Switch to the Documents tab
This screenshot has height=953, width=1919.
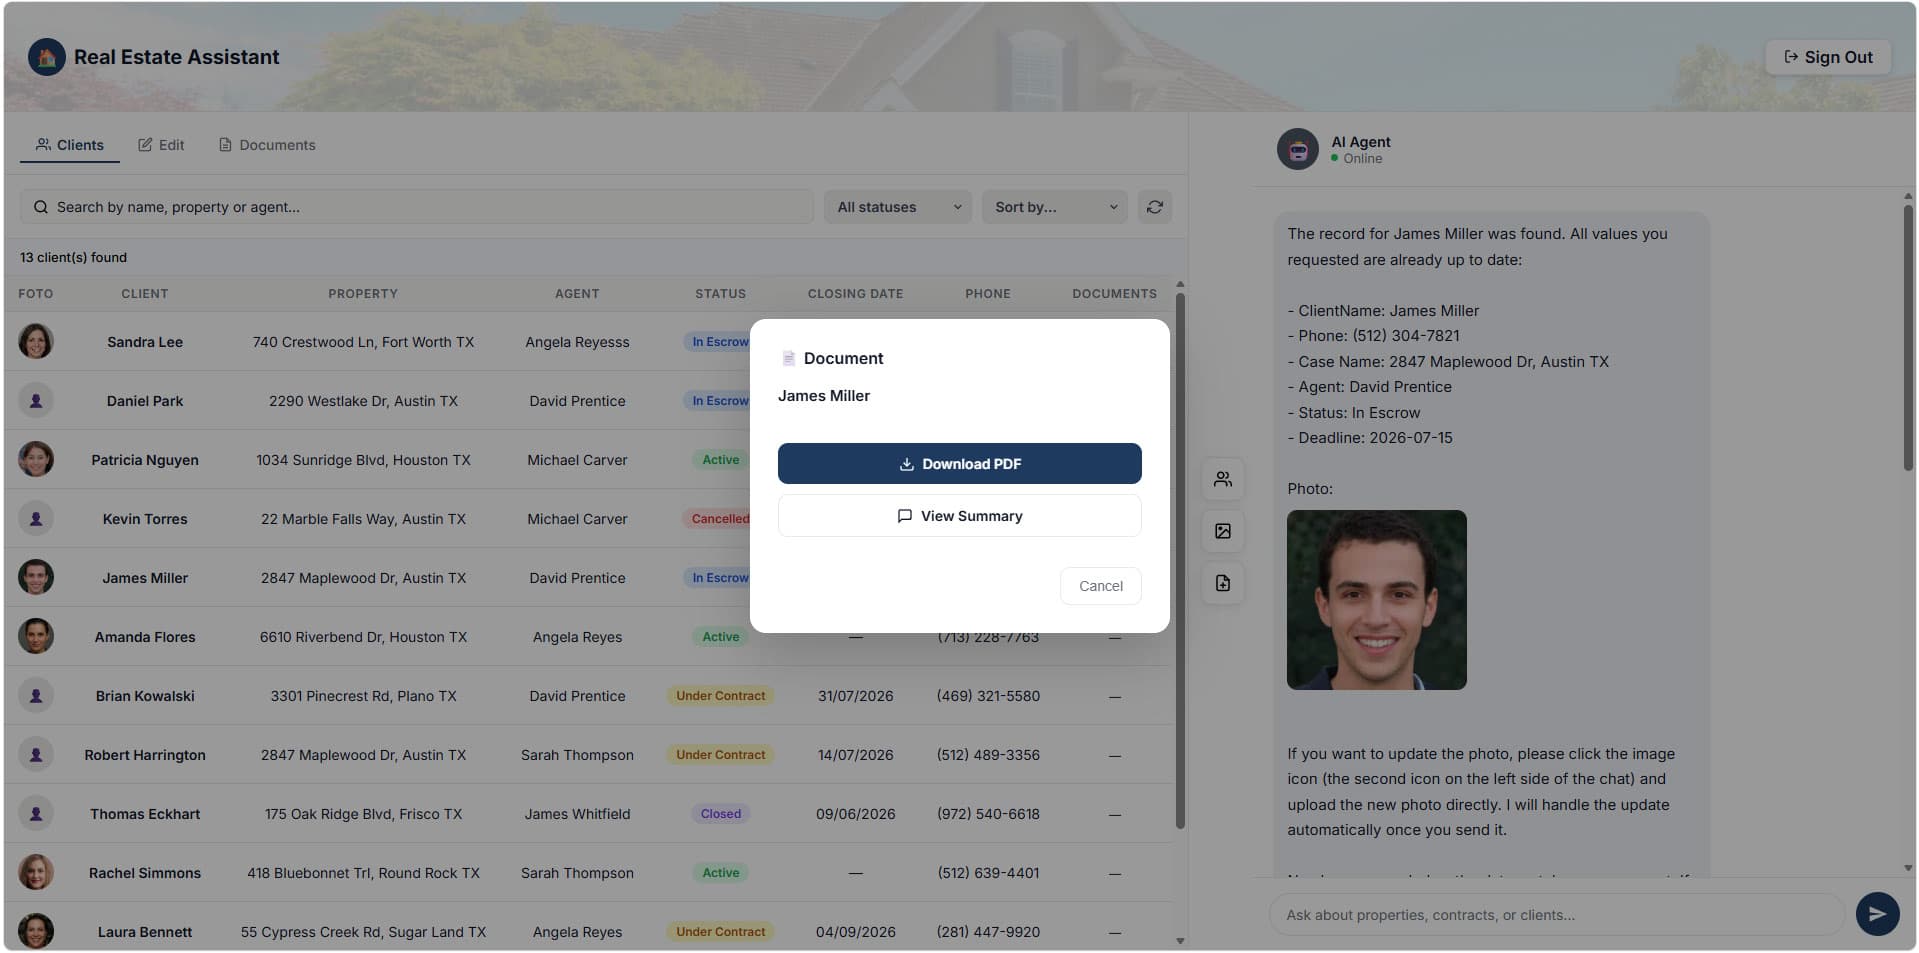click(267, 145)
